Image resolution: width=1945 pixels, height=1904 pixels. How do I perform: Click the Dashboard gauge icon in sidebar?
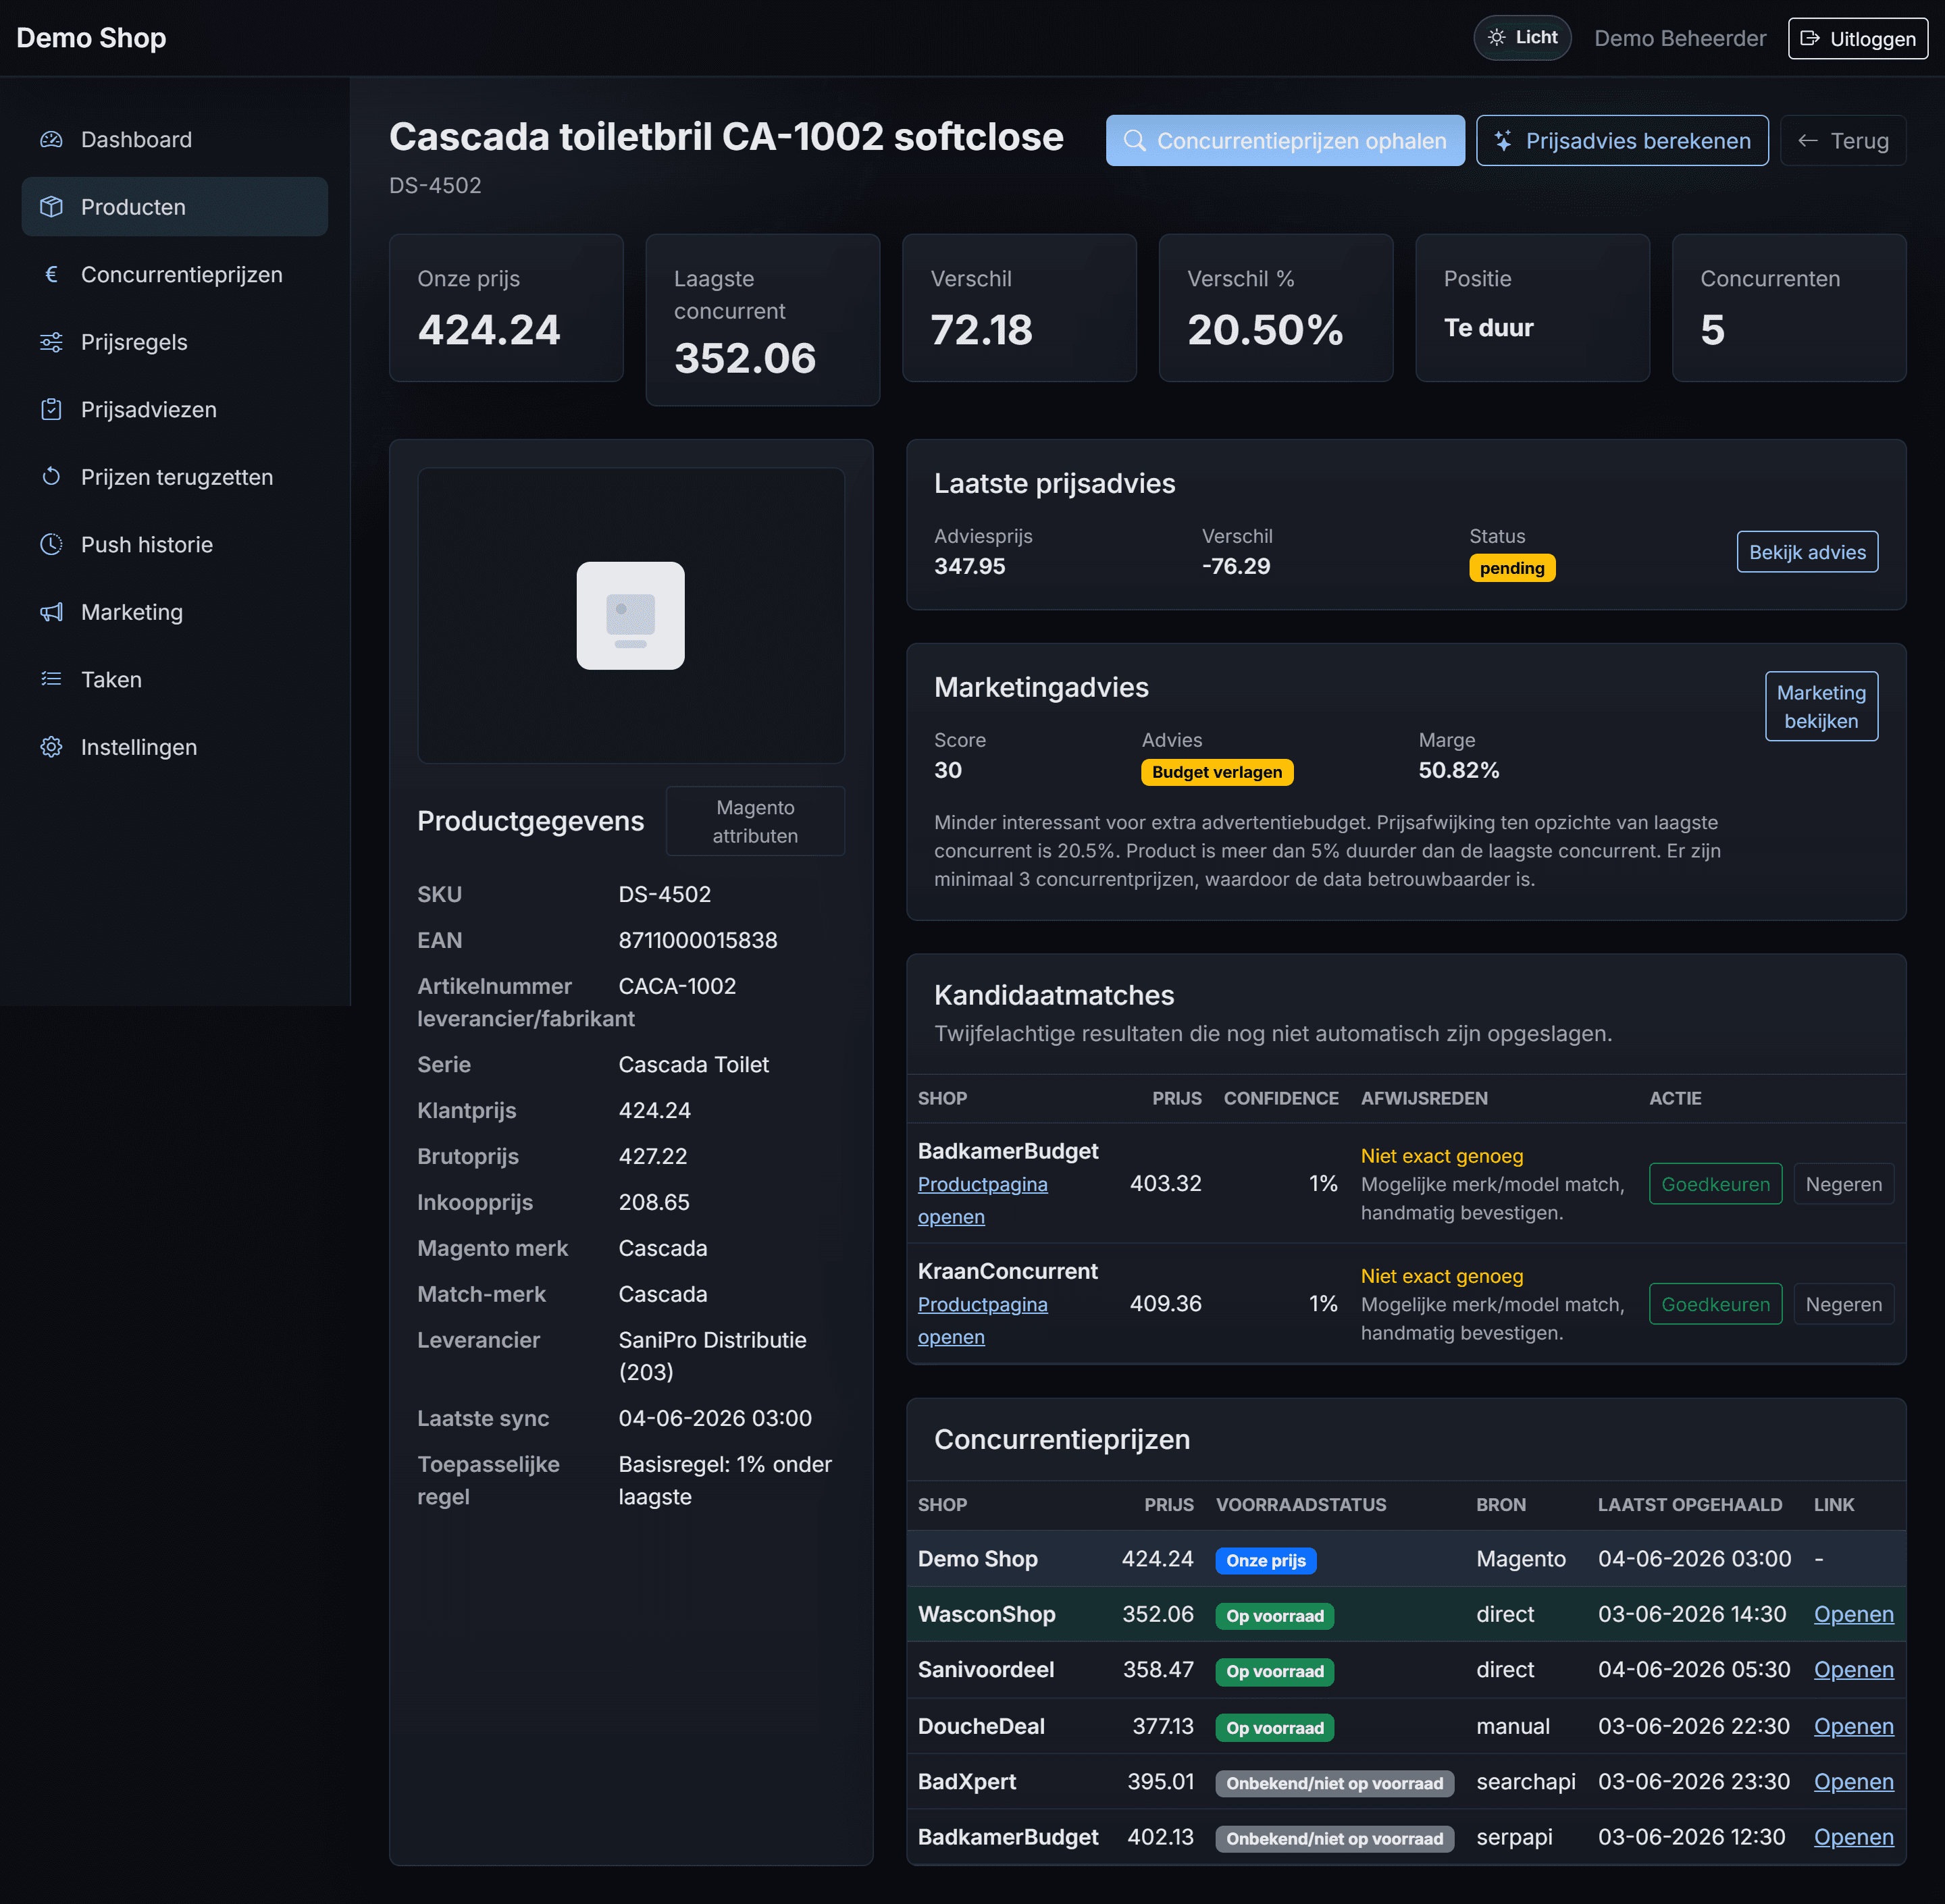pos(51,140)
